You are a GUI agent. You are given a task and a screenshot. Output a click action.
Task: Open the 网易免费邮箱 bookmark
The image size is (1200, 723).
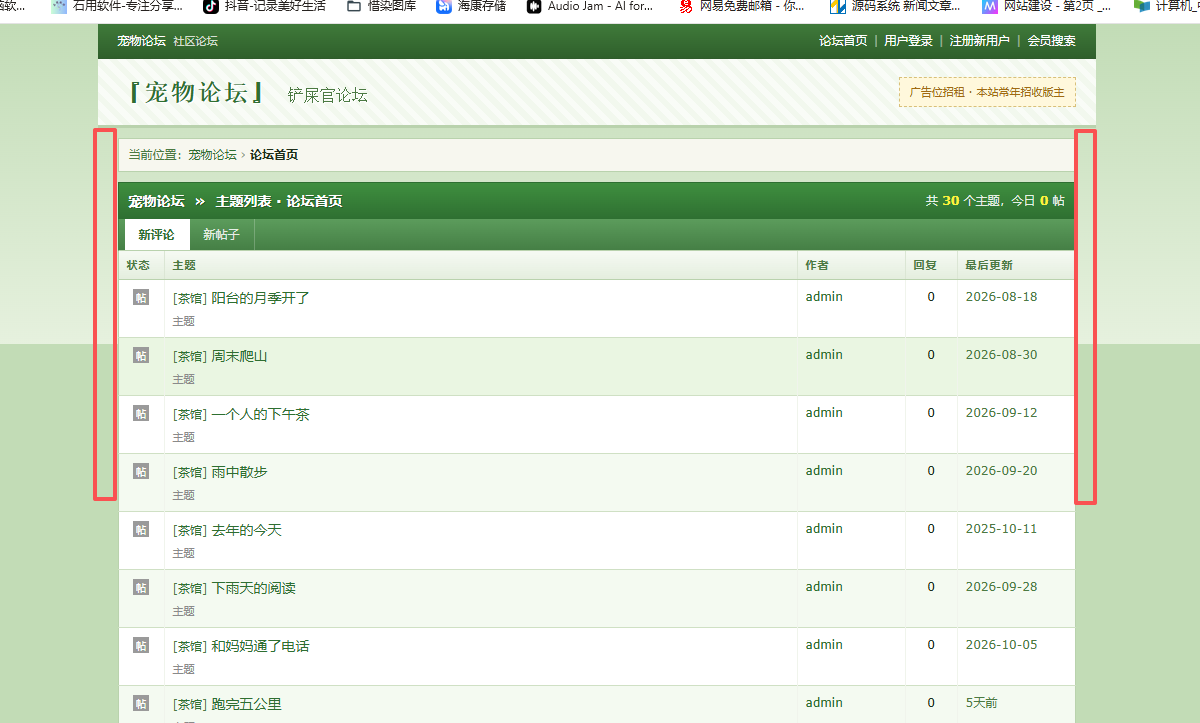pyautogui.click(x=742, y=6)
